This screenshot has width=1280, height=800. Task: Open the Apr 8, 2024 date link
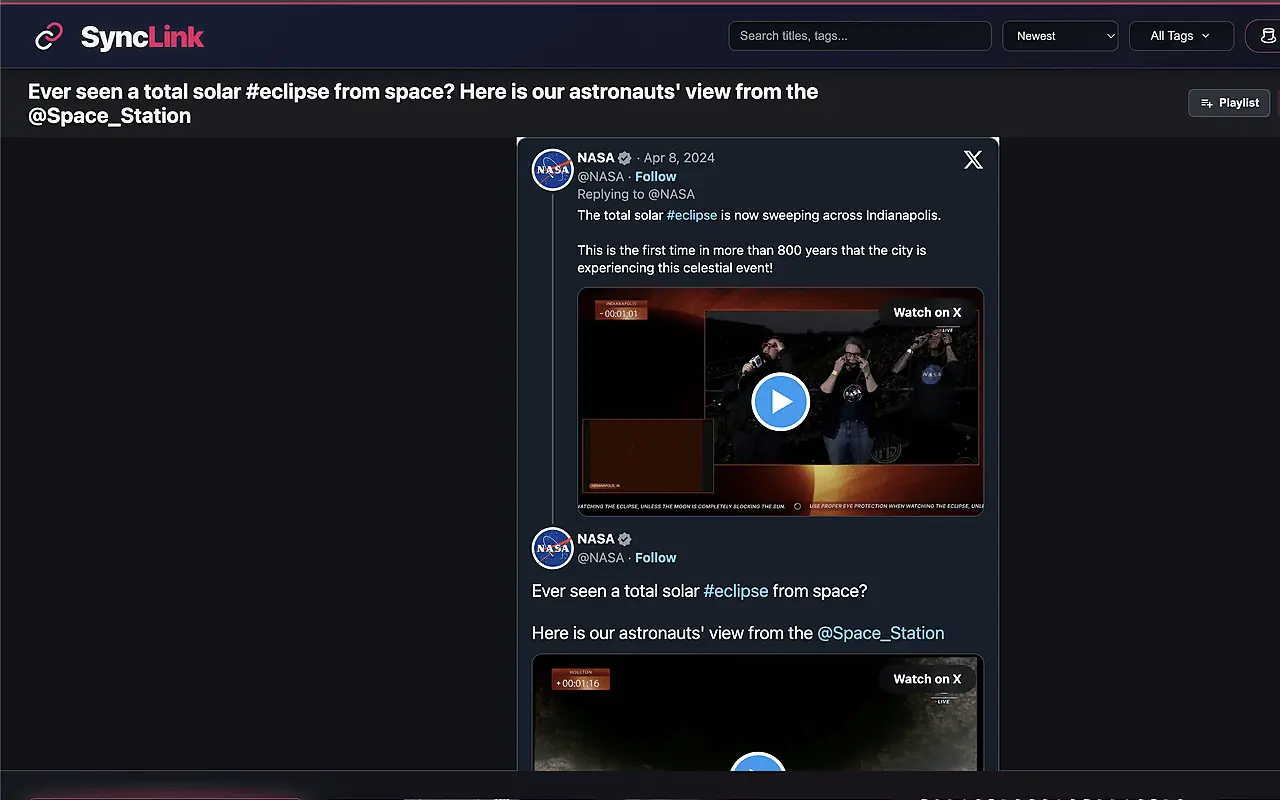pos(679,158)
